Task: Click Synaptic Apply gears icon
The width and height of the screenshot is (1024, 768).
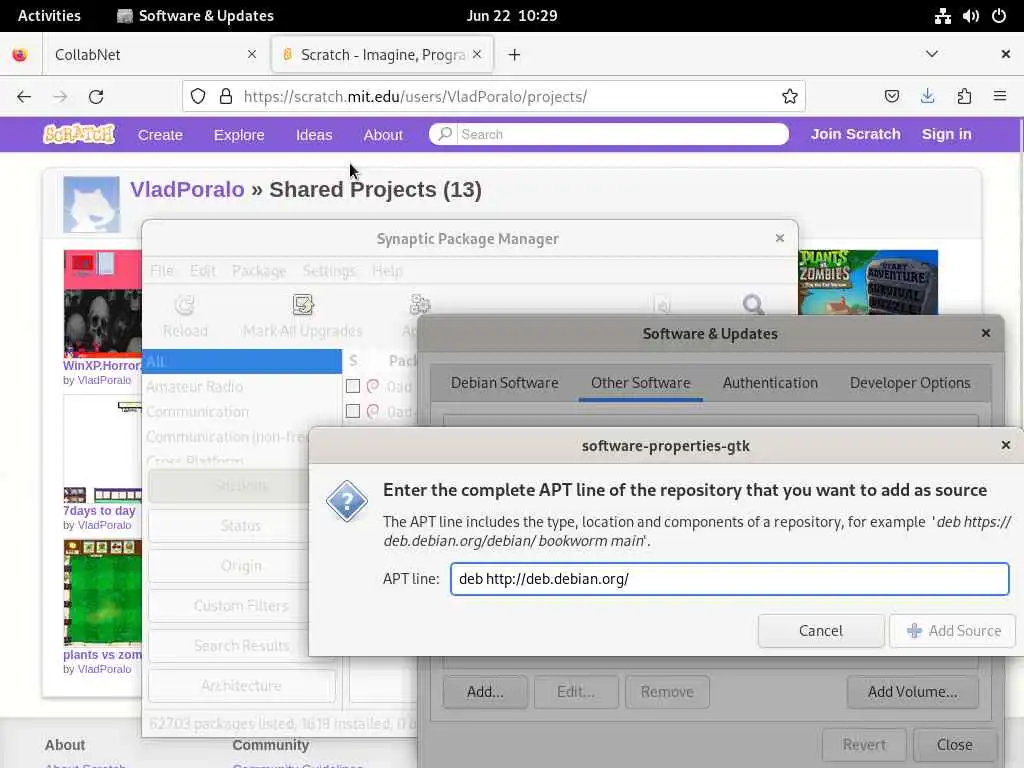Action: click(x=420, y=305)
